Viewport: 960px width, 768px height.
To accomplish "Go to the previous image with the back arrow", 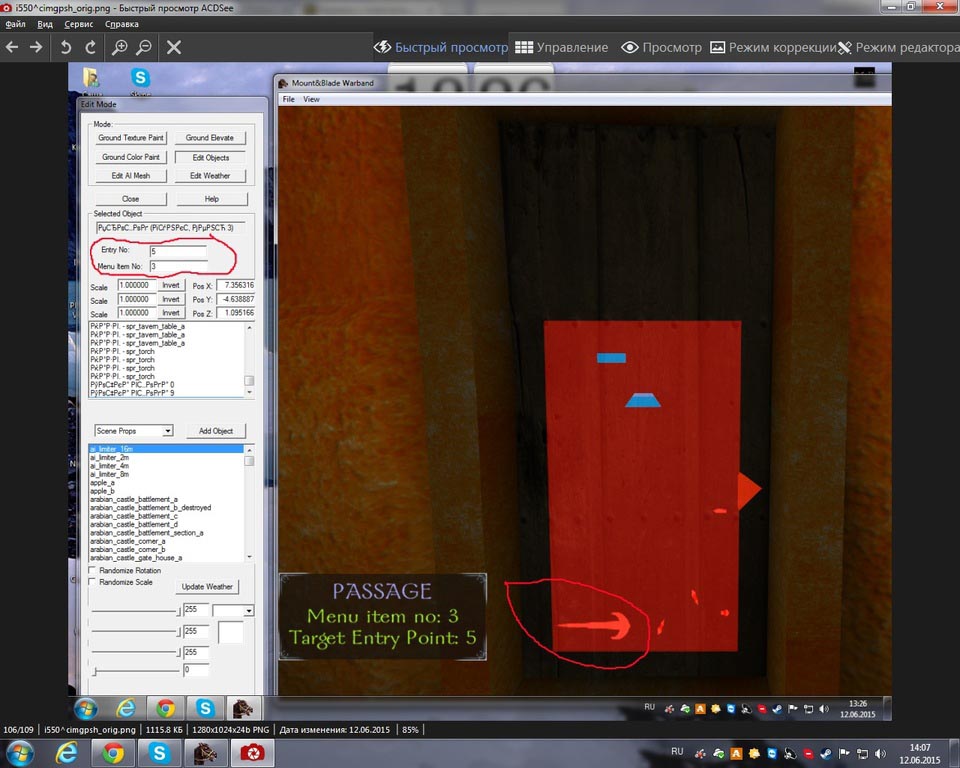I will 13,47.
